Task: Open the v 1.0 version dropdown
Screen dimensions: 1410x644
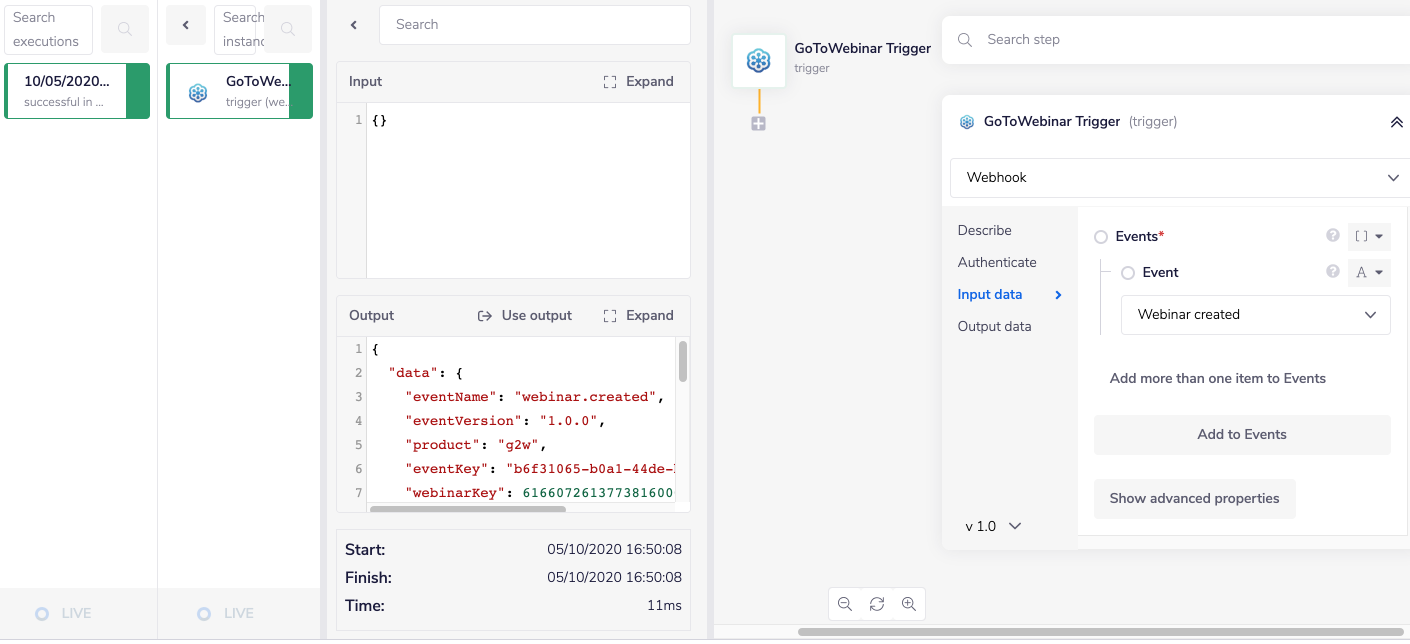Action: 993,525
